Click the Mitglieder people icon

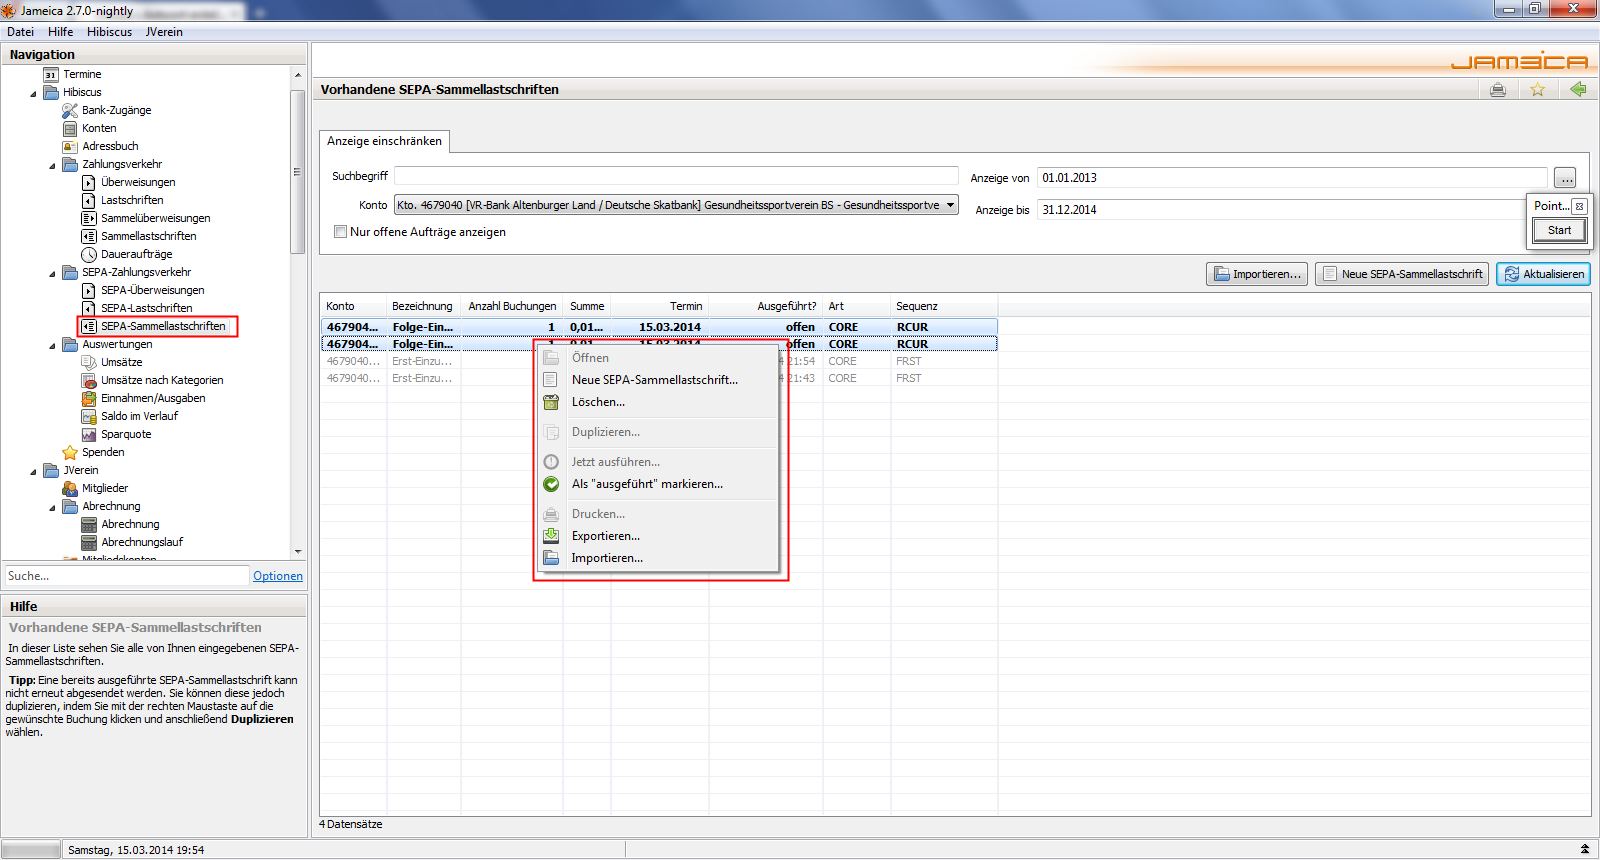70,489
